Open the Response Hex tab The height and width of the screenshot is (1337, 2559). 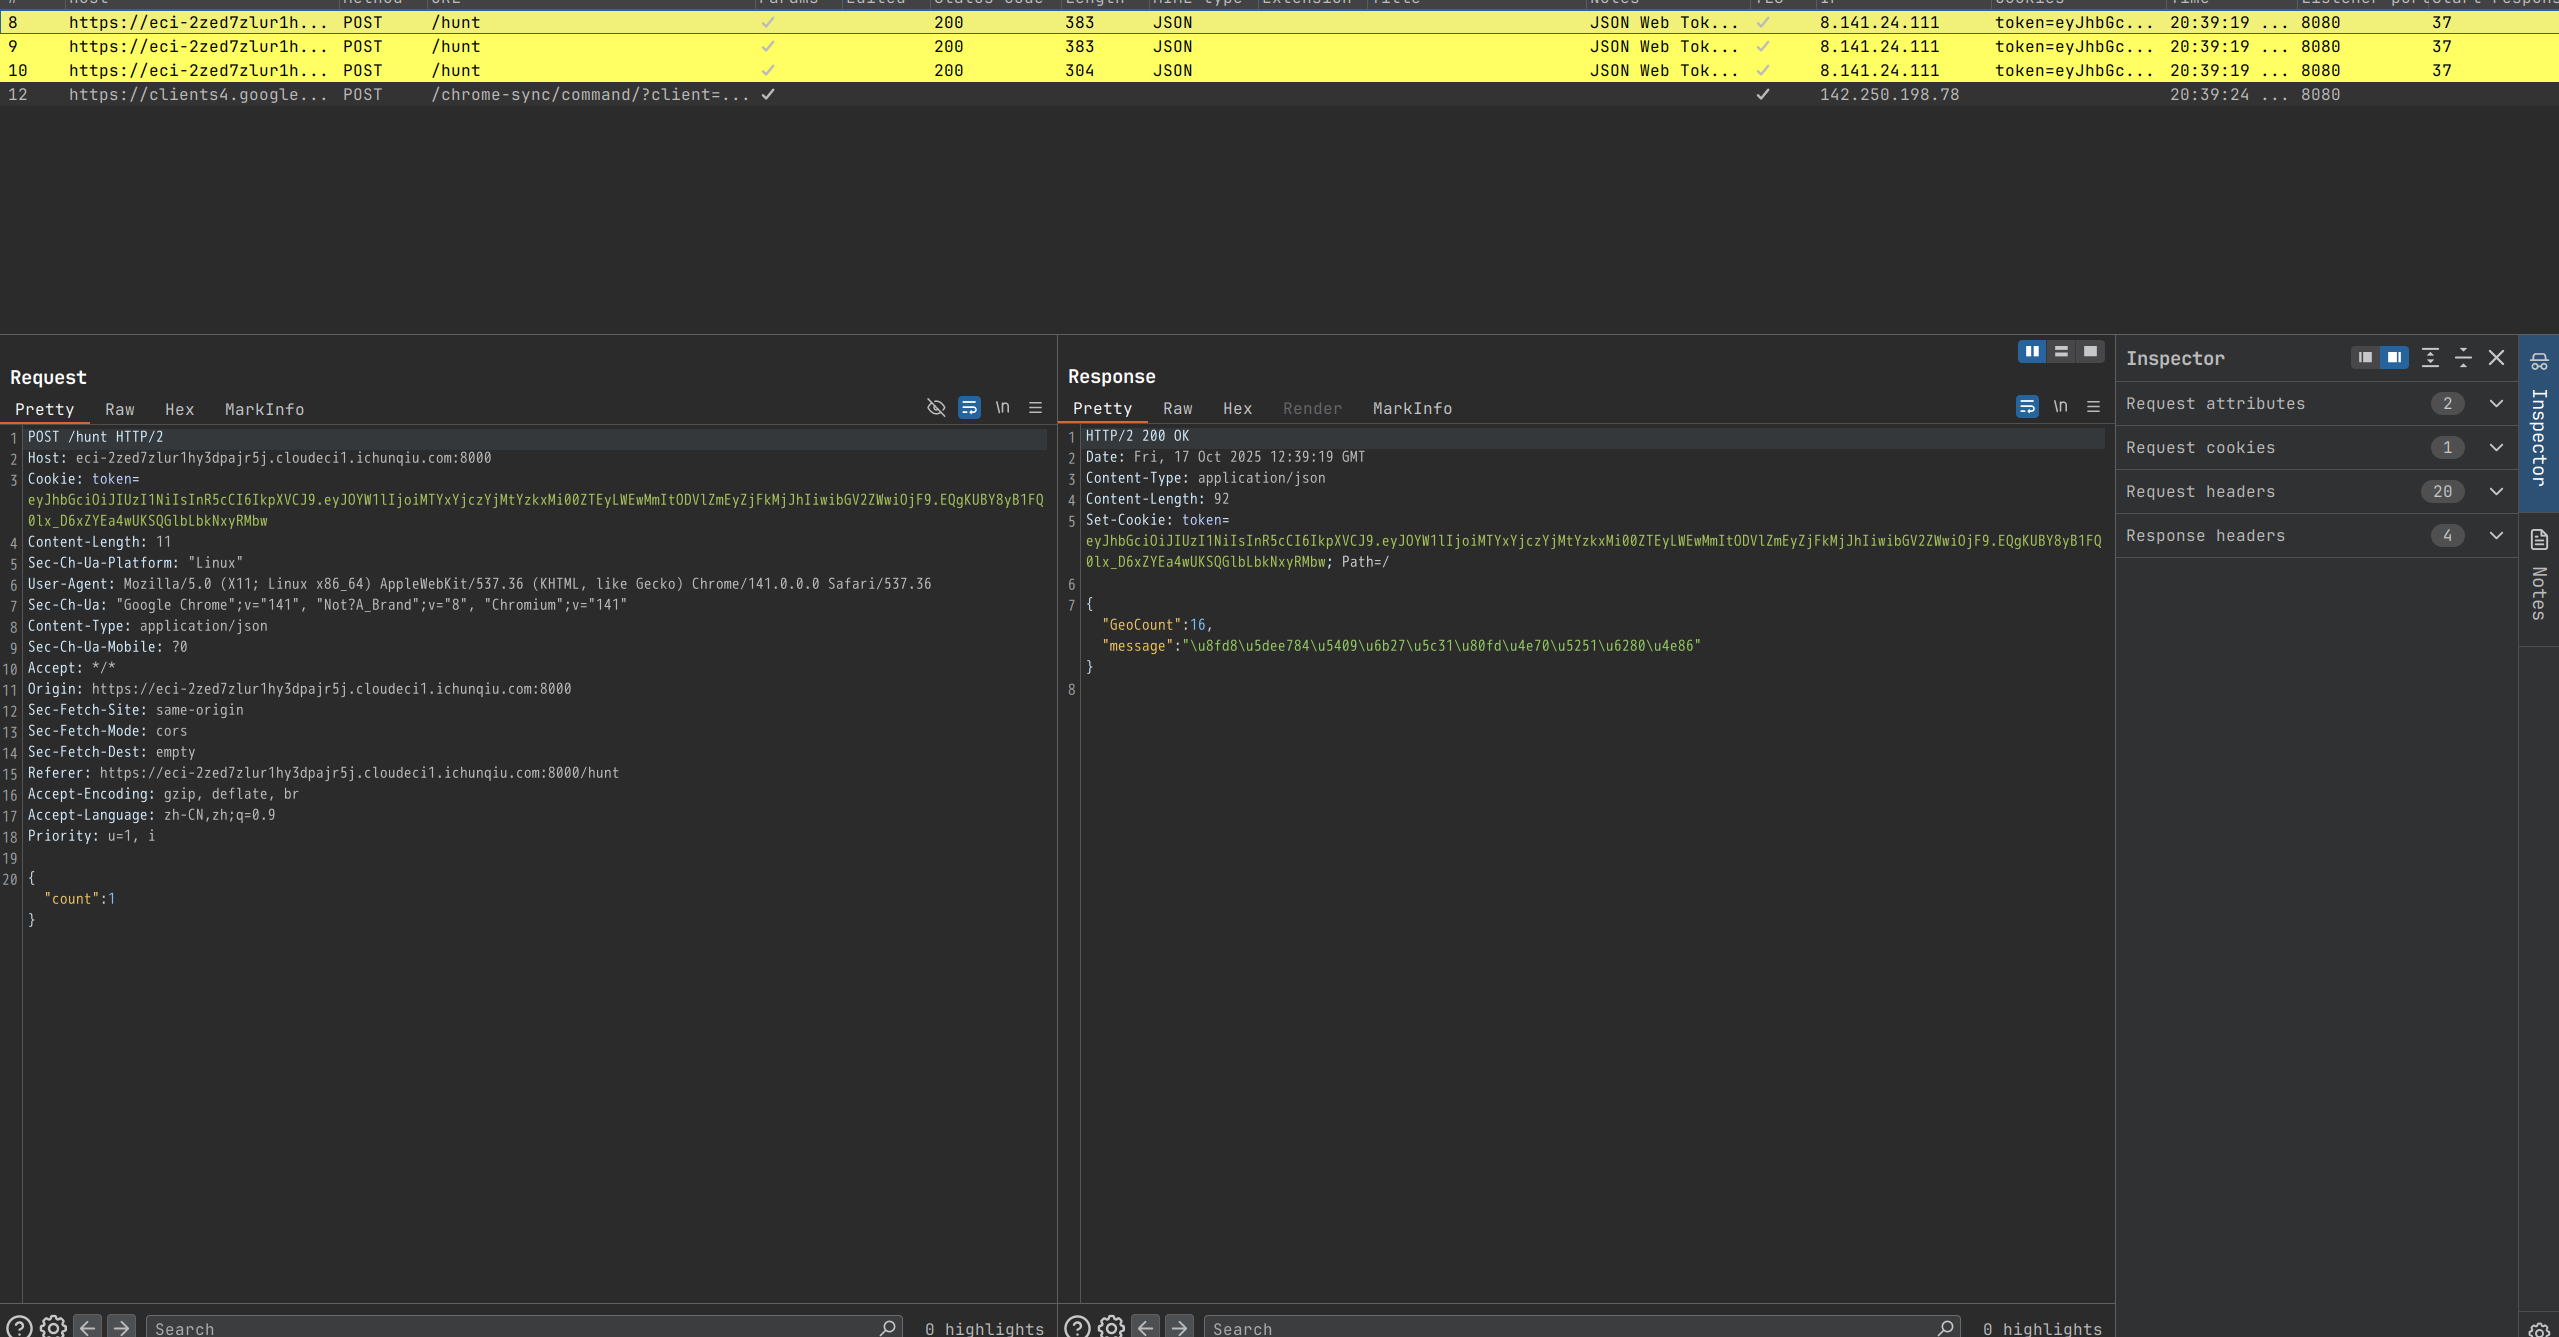pyautogui.click(x=1237, y=409)
